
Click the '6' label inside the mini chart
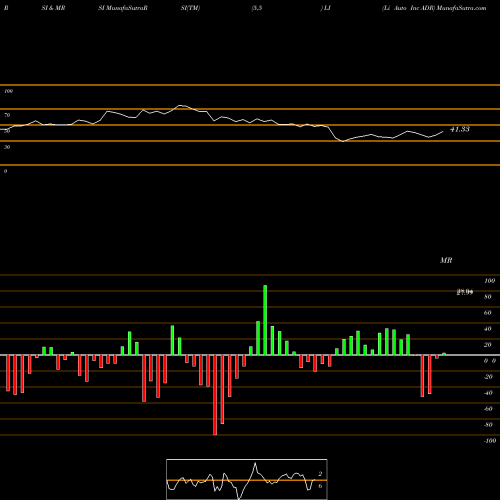coord(320,486)
